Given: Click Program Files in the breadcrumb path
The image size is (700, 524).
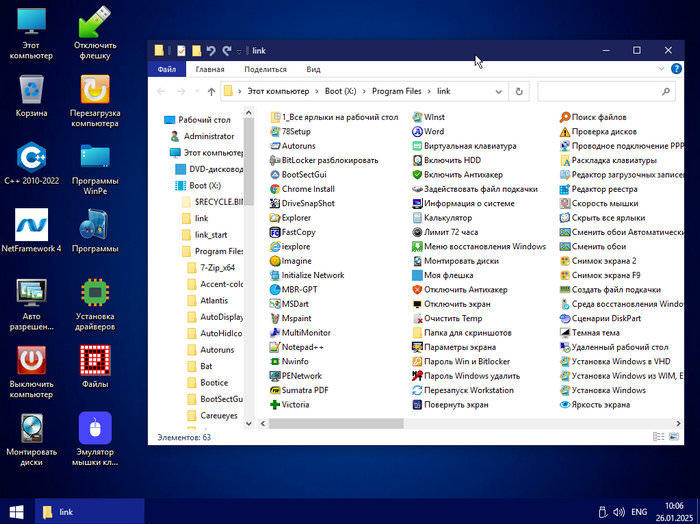Looking at the screenshot, I should (x=397, y=92).
